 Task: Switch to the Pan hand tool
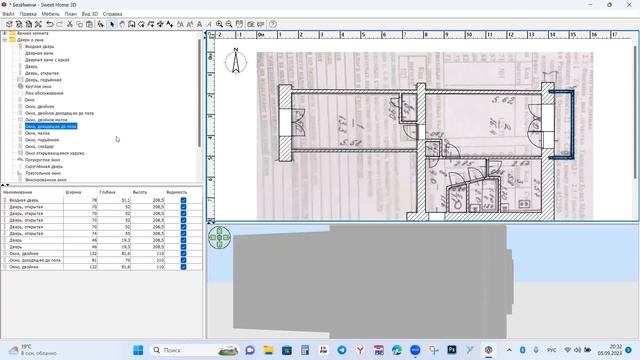[122, 24]
